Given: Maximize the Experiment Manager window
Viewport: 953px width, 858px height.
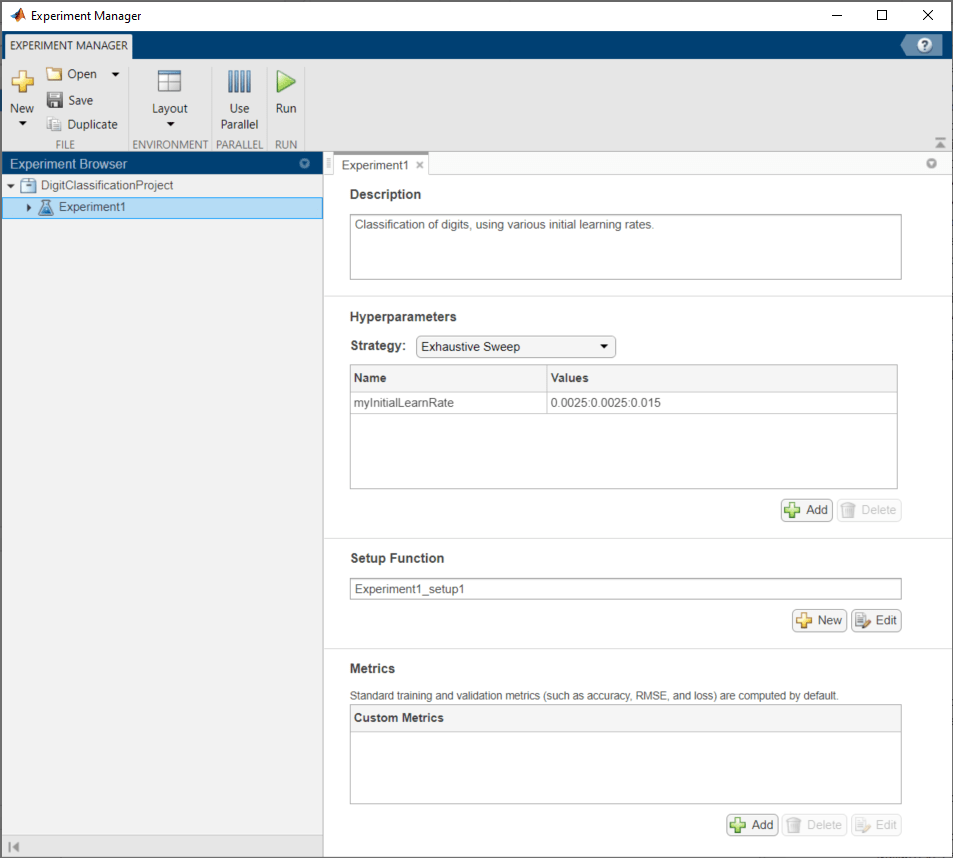Looking at the screenshot, I should (x=882, y=15).
